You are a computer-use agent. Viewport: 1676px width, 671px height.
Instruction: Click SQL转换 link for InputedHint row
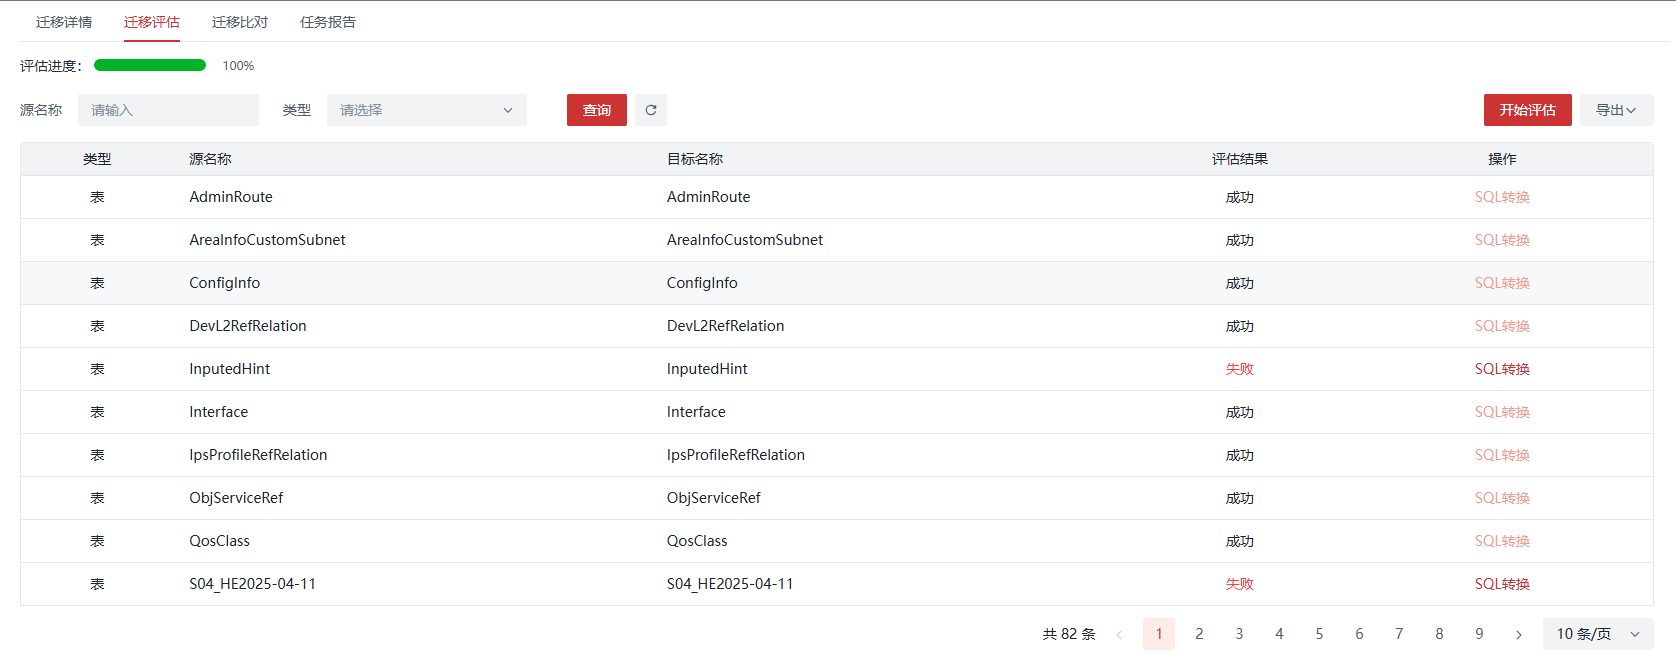point(1501,369)
